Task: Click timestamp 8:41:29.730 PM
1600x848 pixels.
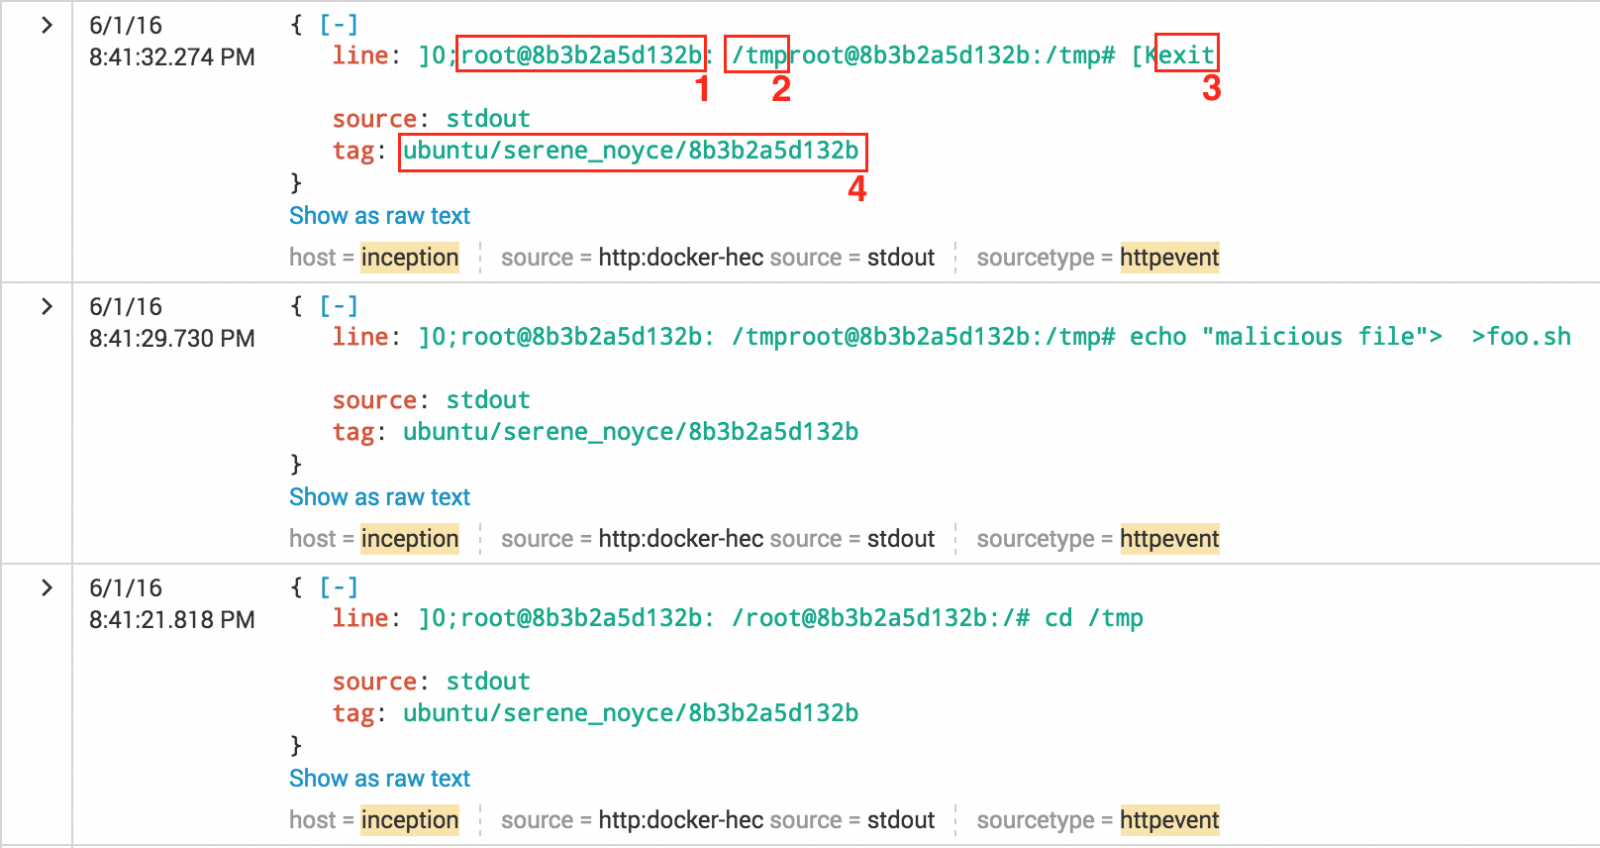Action: tap(172, 338)
